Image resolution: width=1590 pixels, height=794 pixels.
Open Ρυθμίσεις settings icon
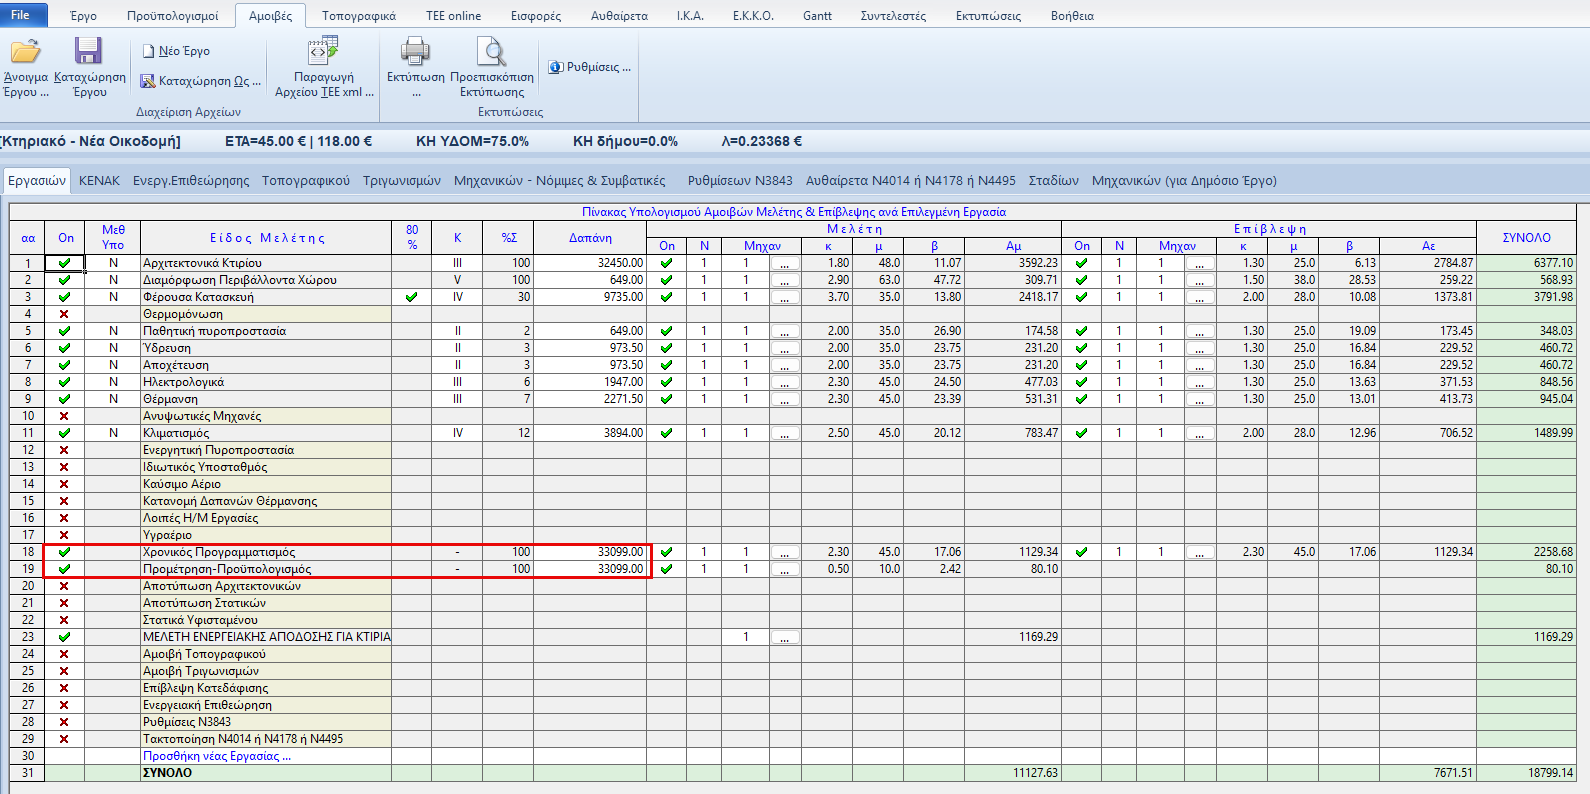pyautogui.click(x=556, y=67)
